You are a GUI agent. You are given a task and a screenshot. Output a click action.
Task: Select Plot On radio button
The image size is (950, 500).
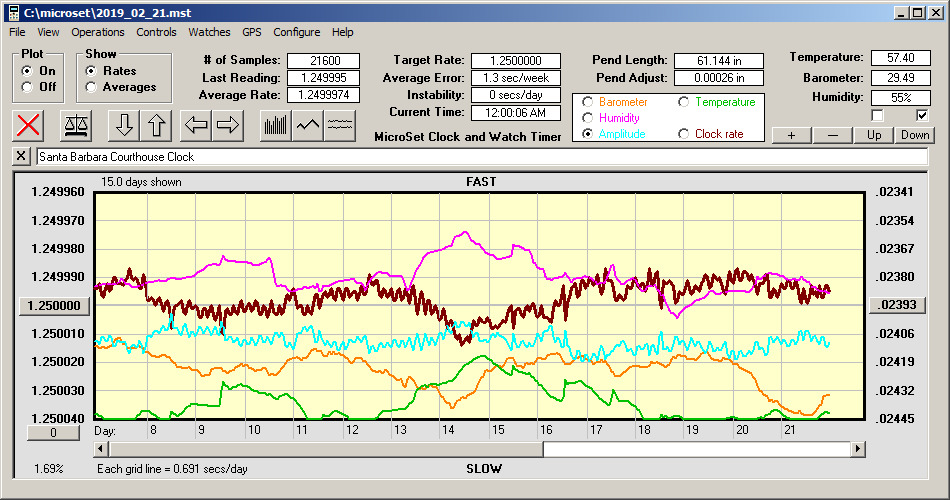coord(26,71)
